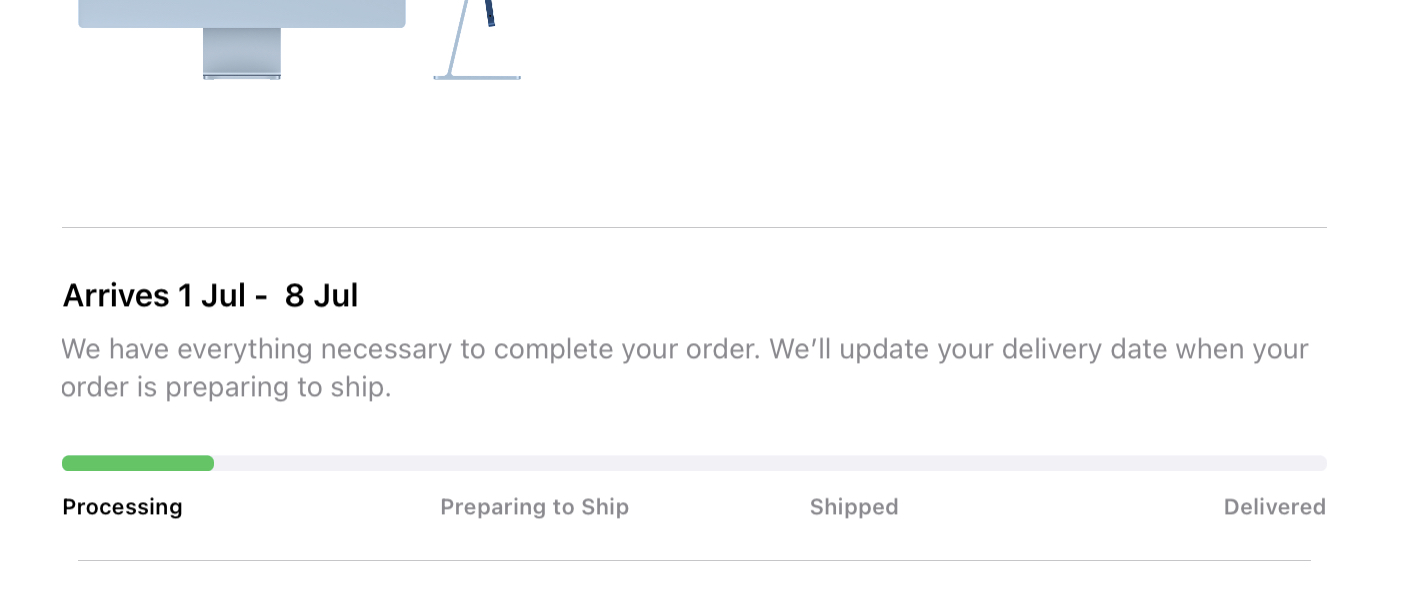Click the green filled progress segment
Image resolution: width=1414 pixels, height=607 pixels.
[138, 463]
